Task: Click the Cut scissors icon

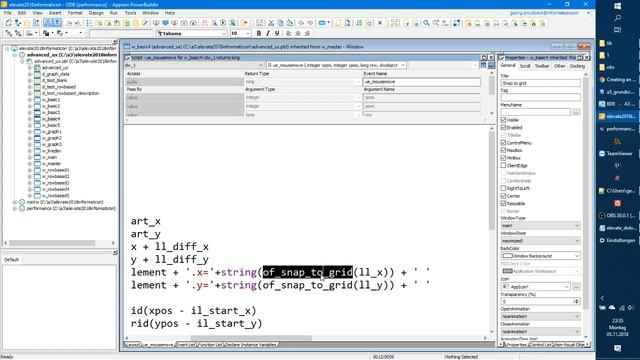Action: pyautogui.click(x=271, y=23)
